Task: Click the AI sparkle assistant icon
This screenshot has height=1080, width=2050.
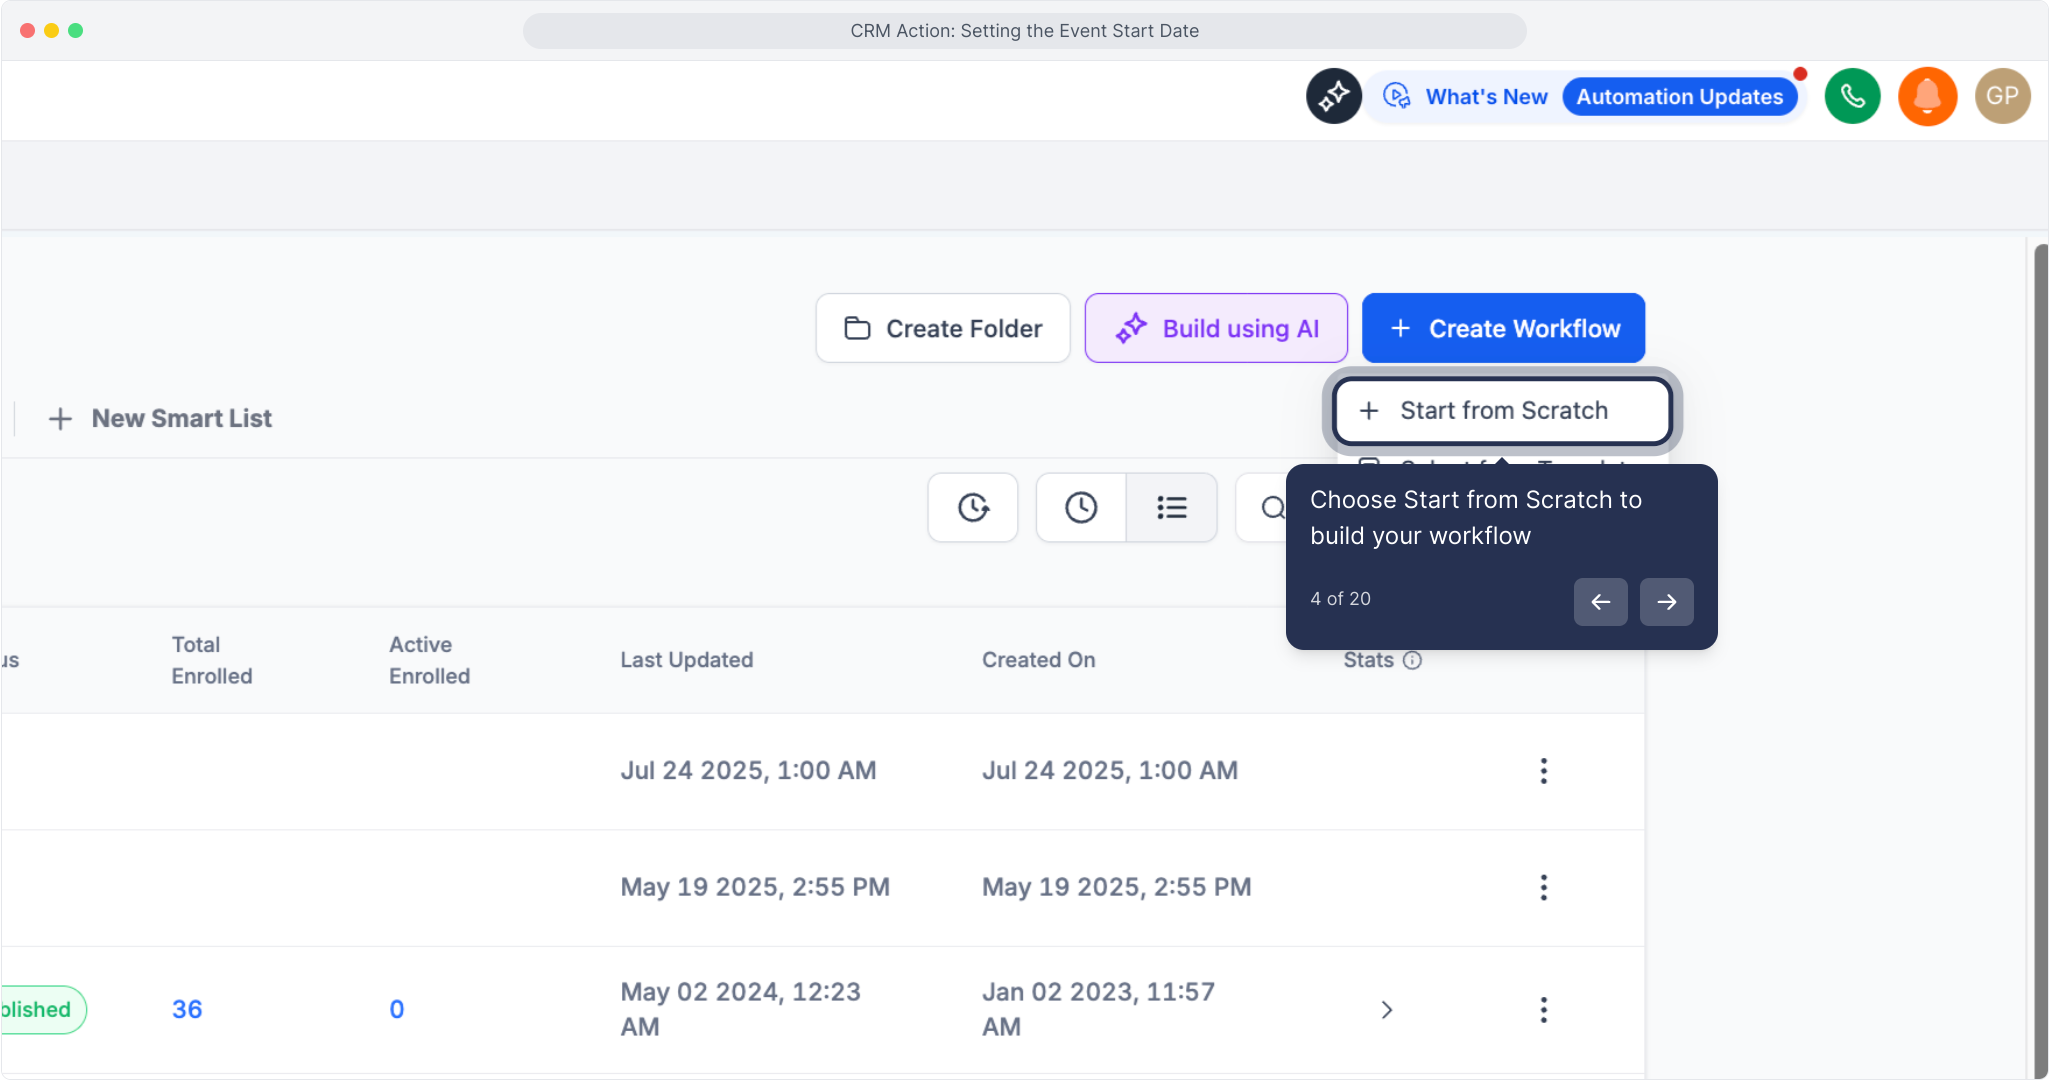Action: coord(1333,96)
